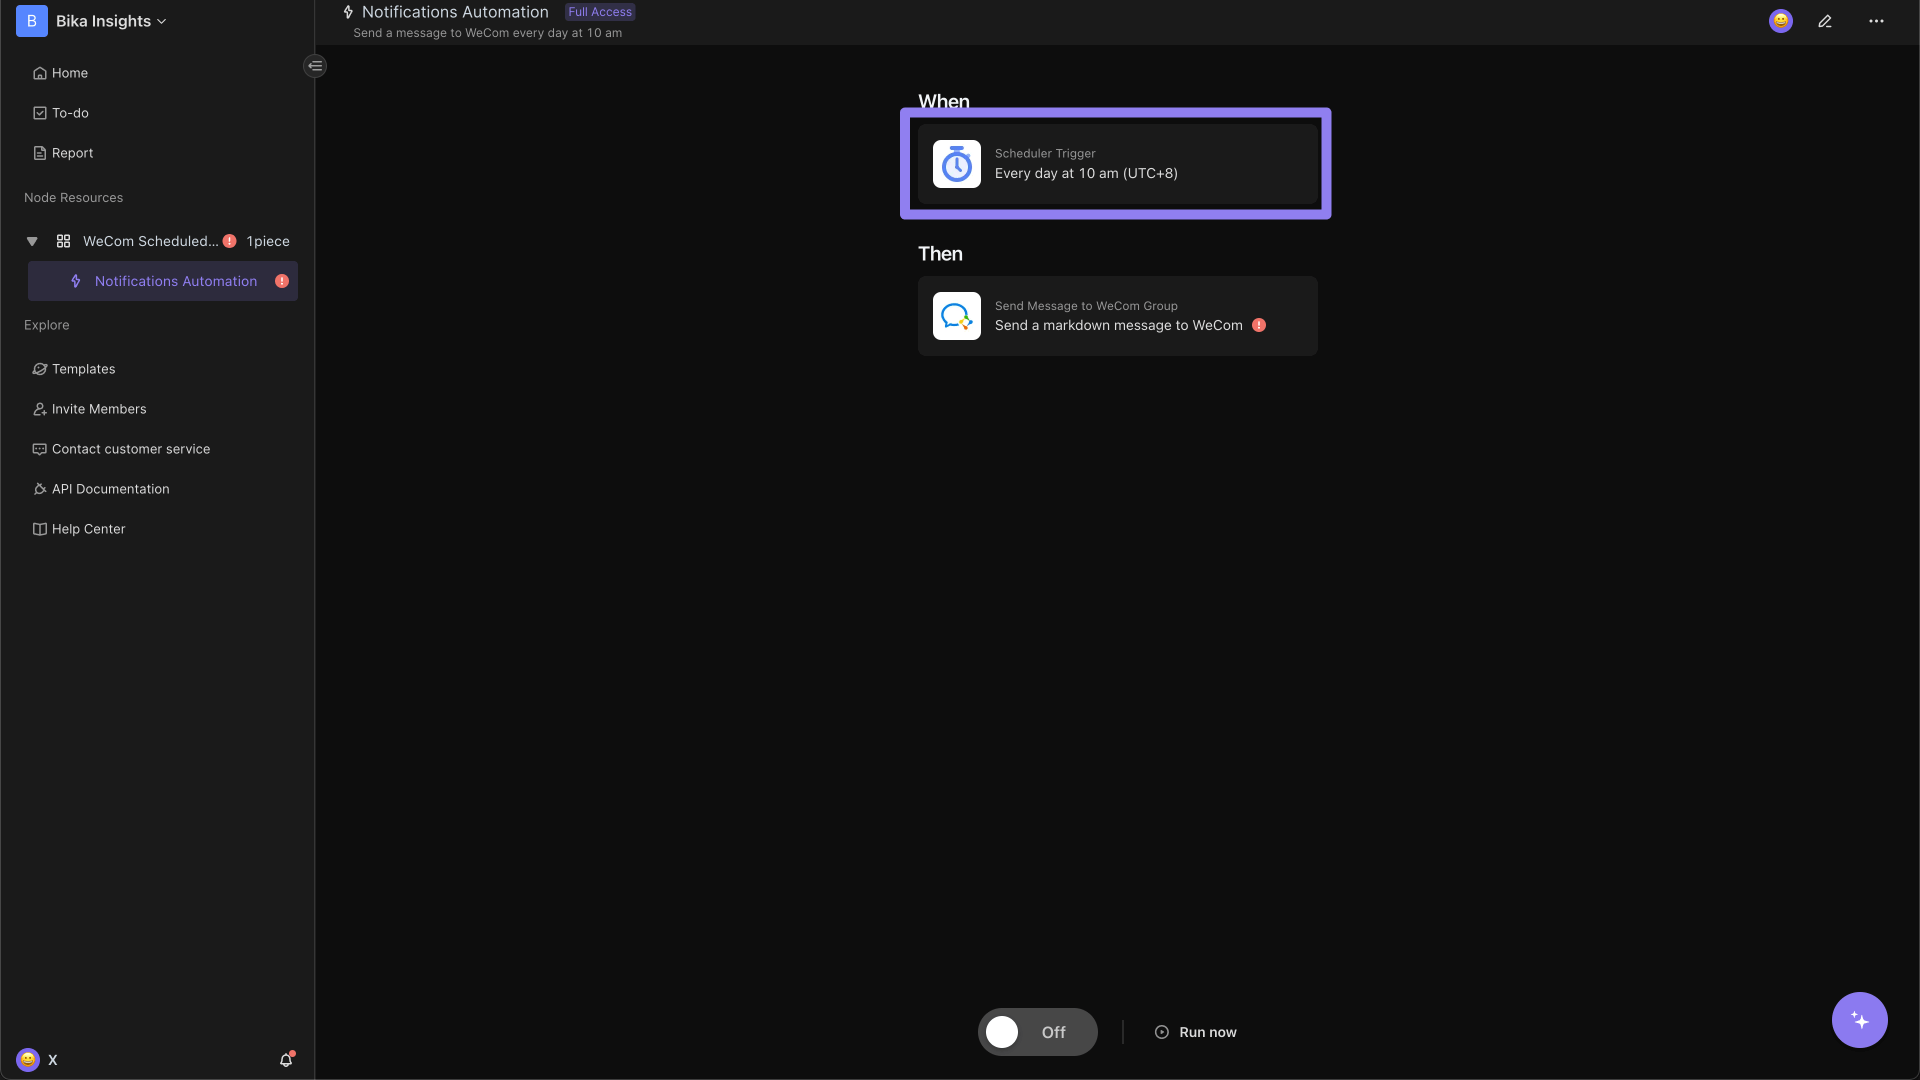
Task: Click the To-do icon in sidebar
Action: click(40, 113)
